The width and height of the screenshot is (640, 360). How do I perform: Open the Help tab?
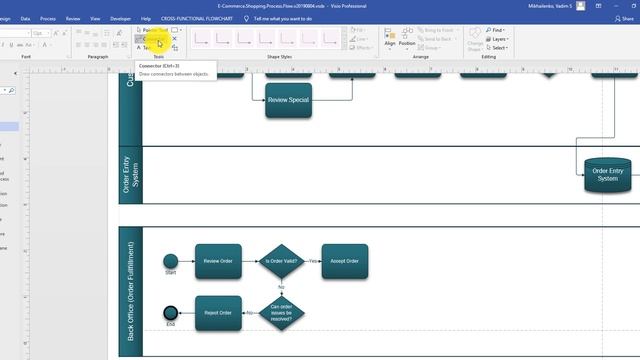tap(146, 19)
